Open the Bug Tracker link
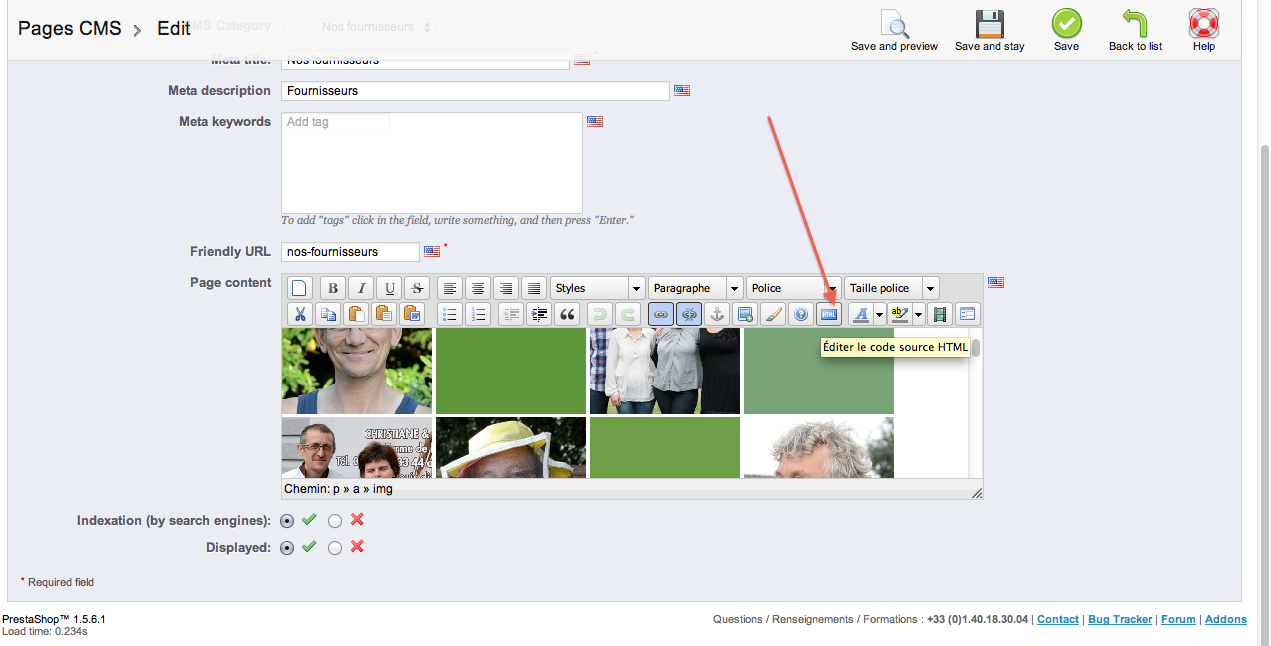The width and height of the screenshot is (1271, 646). pos(1120,619)
